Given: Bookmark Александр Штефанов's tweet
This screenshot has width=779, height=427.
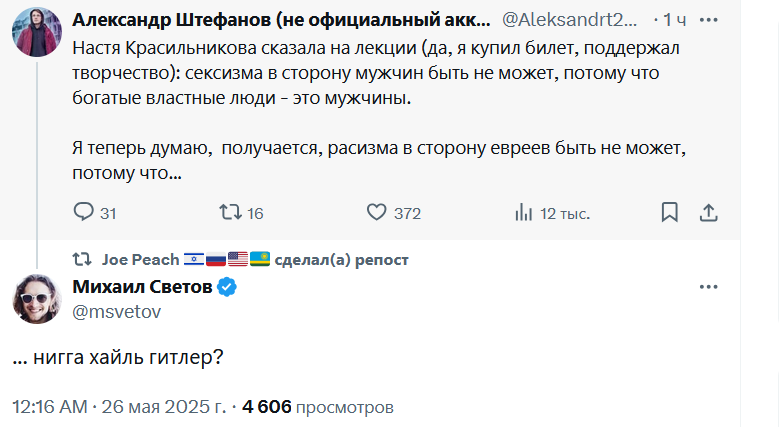Looking at the screenshot, I should pos(669,212).
